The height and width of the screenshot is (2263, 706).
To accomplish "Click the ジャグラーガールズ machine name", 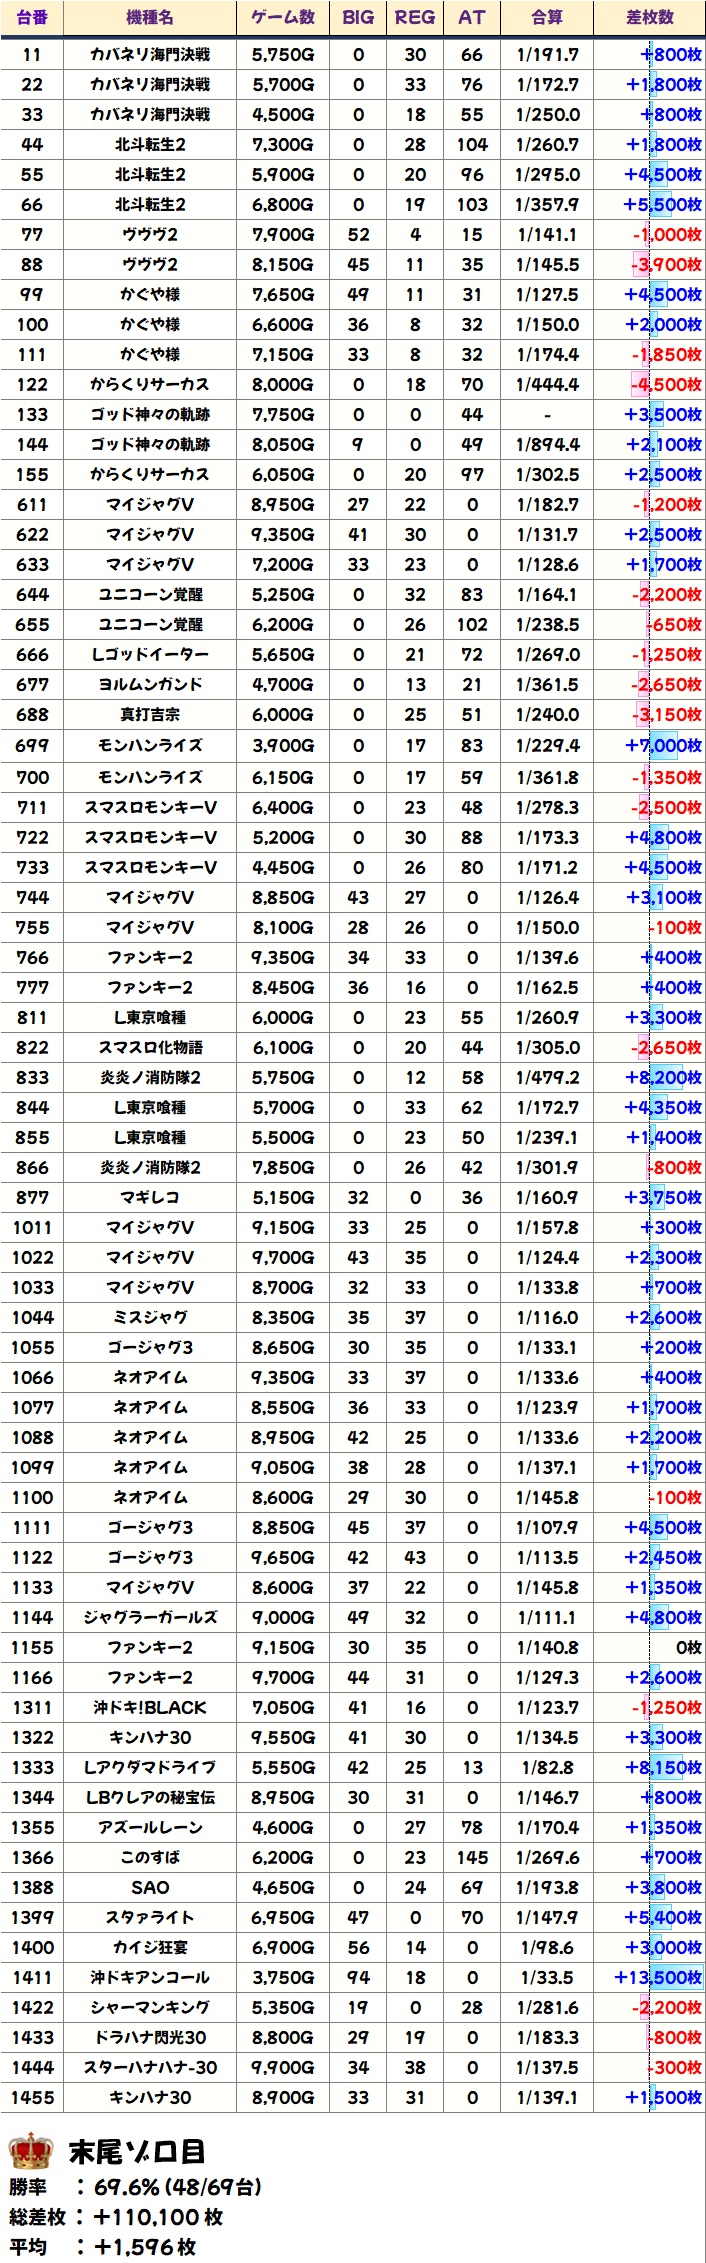I will pyautogui.click(x=150, y=1617).
